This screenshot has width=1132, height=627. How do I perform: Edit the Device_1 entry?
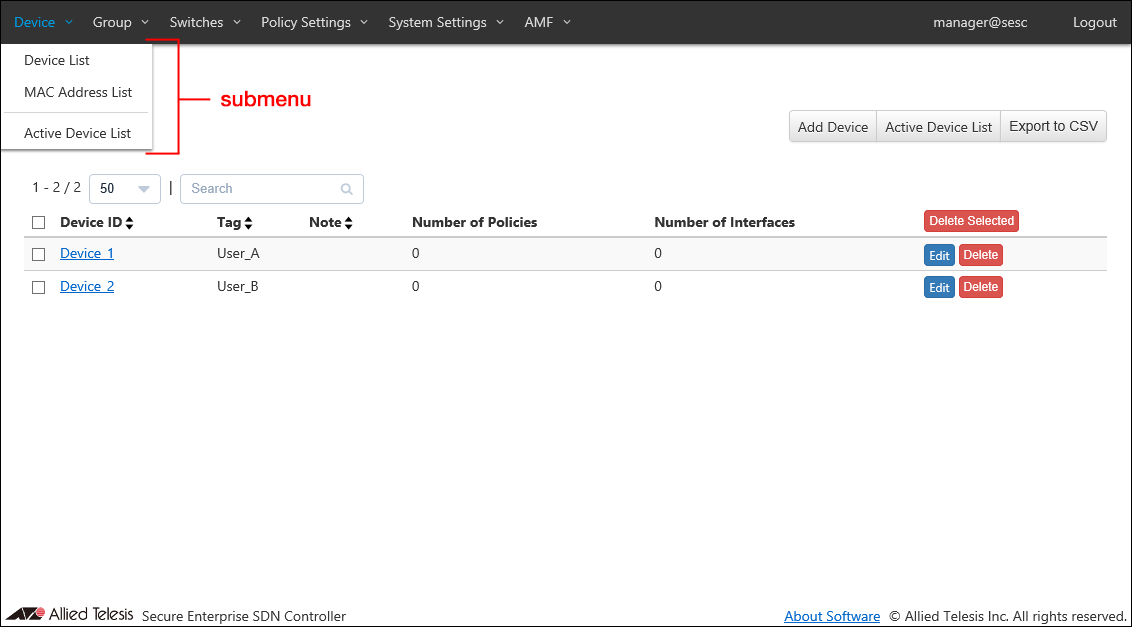[939, 256]
